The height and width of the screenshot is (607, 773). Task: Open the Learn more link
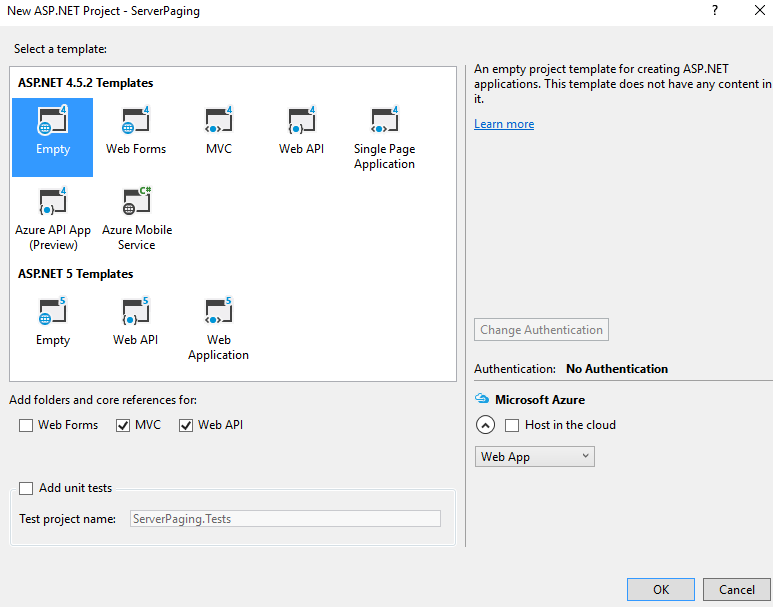pos(504,124)
